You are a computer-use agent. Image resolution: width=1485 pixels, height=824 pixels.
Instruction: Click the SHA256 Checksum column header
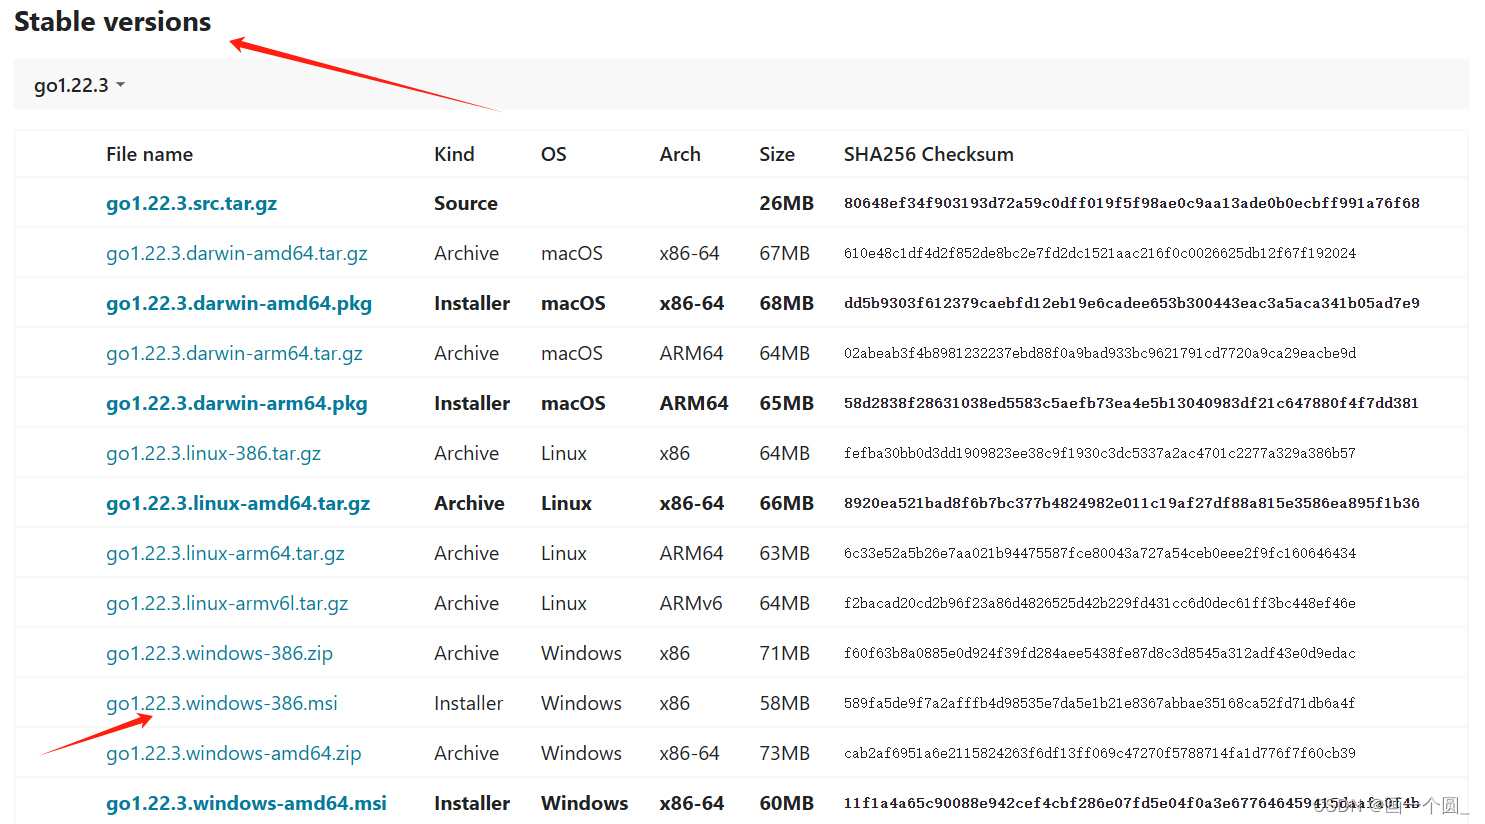tap(928, 154)
